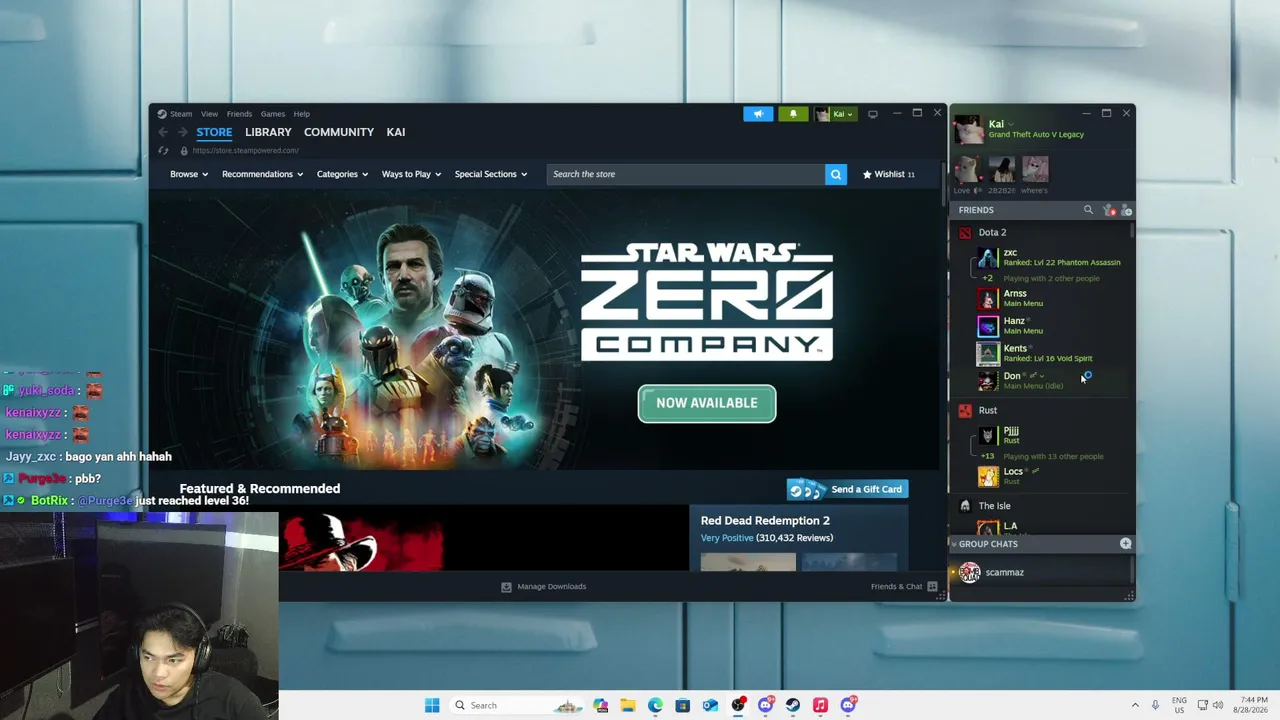Image resolution: width=1280 pixels, height=720 pixels.
Task: Open the Friends menu
Action: coord(239,114)
